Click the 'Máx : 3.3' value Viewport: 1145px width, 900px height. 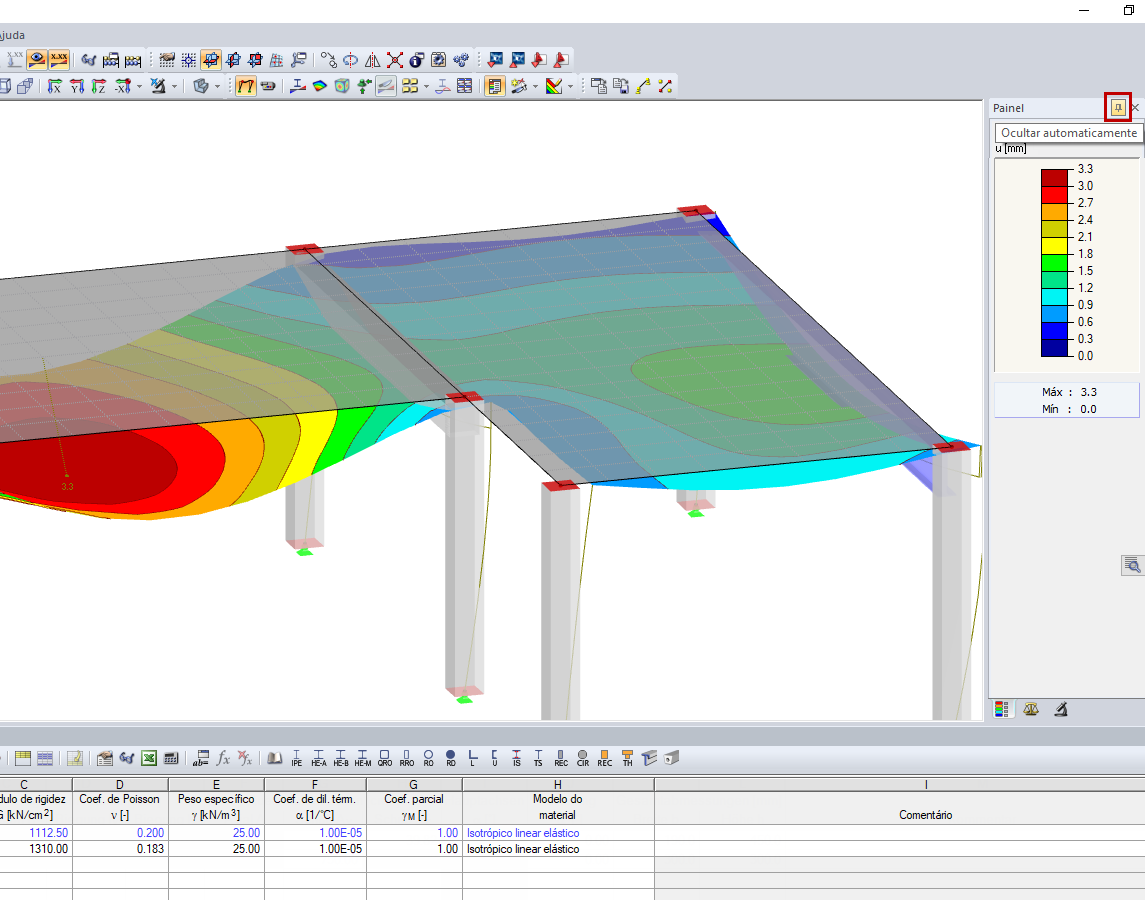pyautogui.click(x=1069, y=392)
